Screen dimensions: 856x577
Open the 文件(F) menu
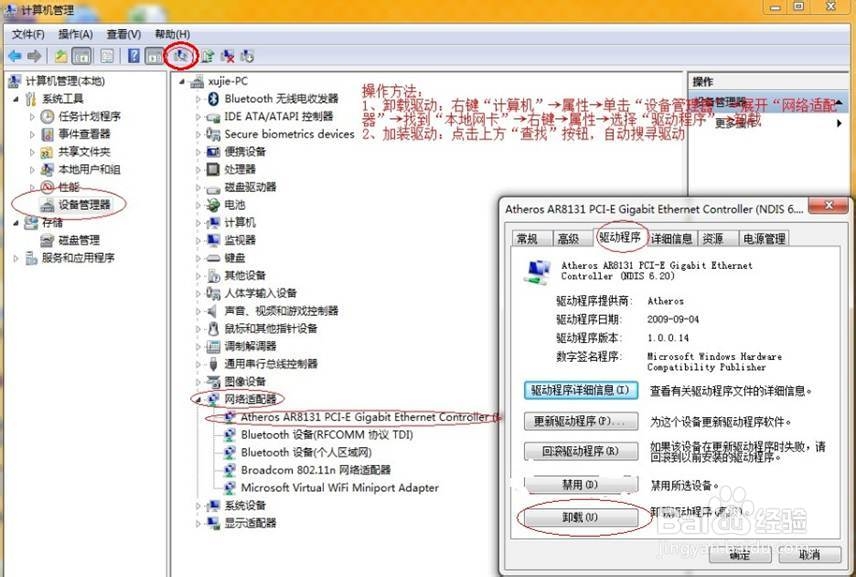28,34
